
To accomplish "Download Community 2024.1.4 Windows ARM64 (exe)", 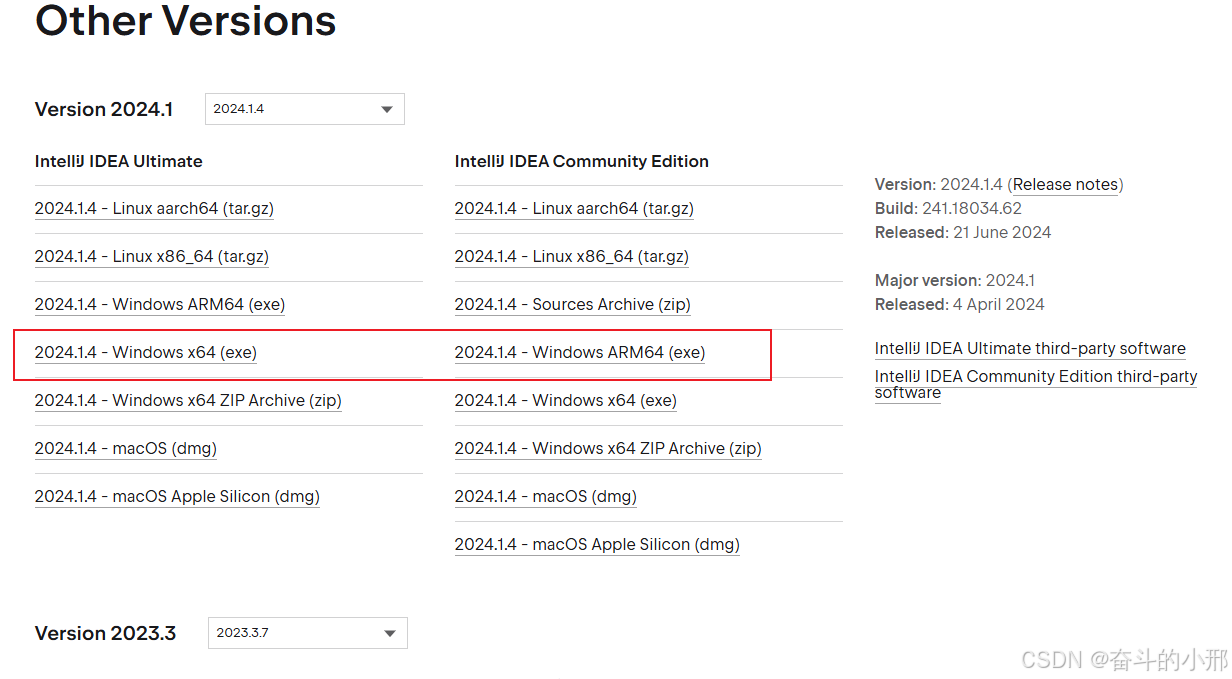I will click(580, 353).
